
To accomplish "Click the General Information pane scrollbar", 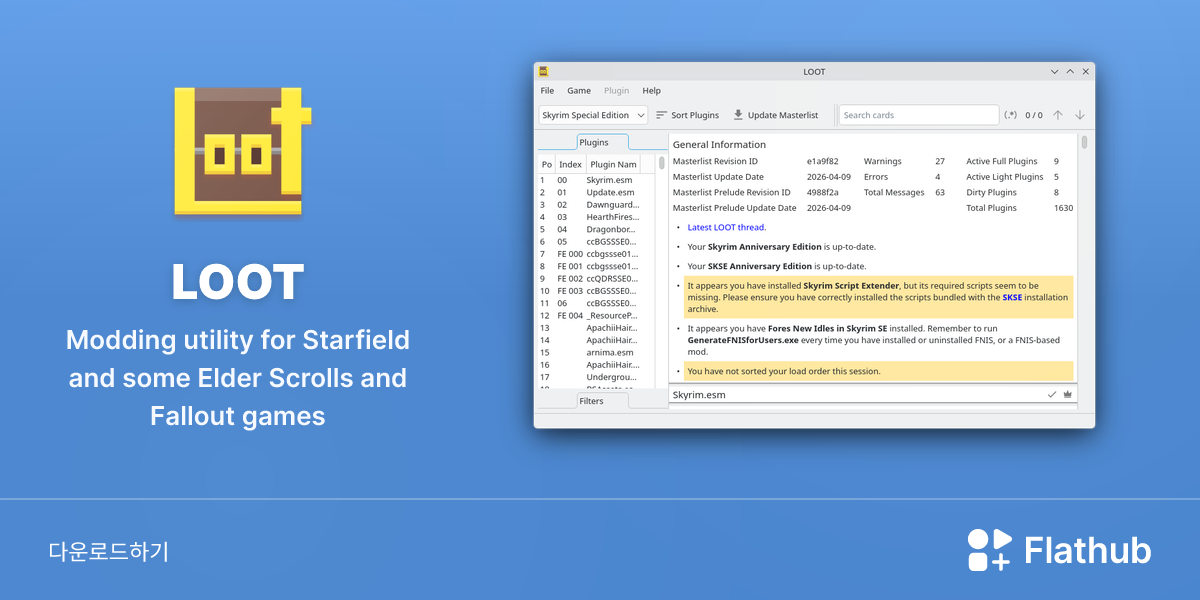I will click(1084, 142).
